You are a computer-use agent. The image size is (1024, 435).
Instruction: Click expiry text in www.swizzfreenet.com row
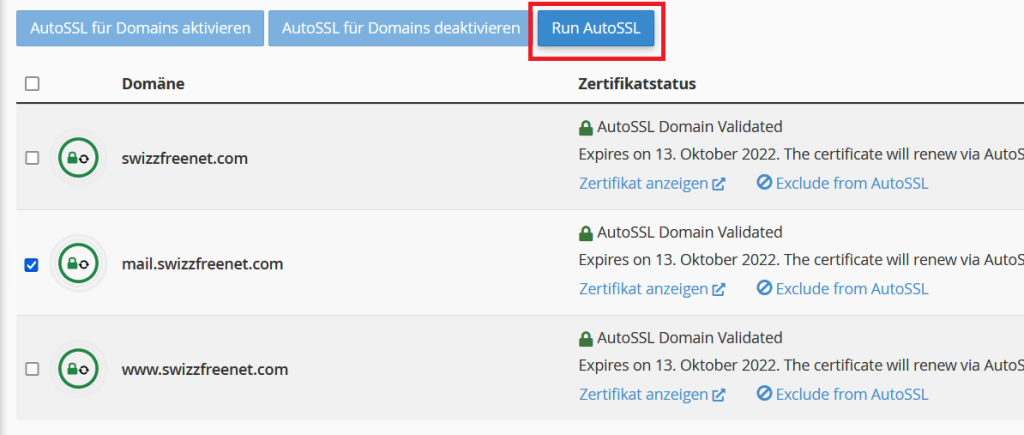pos(801,366)
